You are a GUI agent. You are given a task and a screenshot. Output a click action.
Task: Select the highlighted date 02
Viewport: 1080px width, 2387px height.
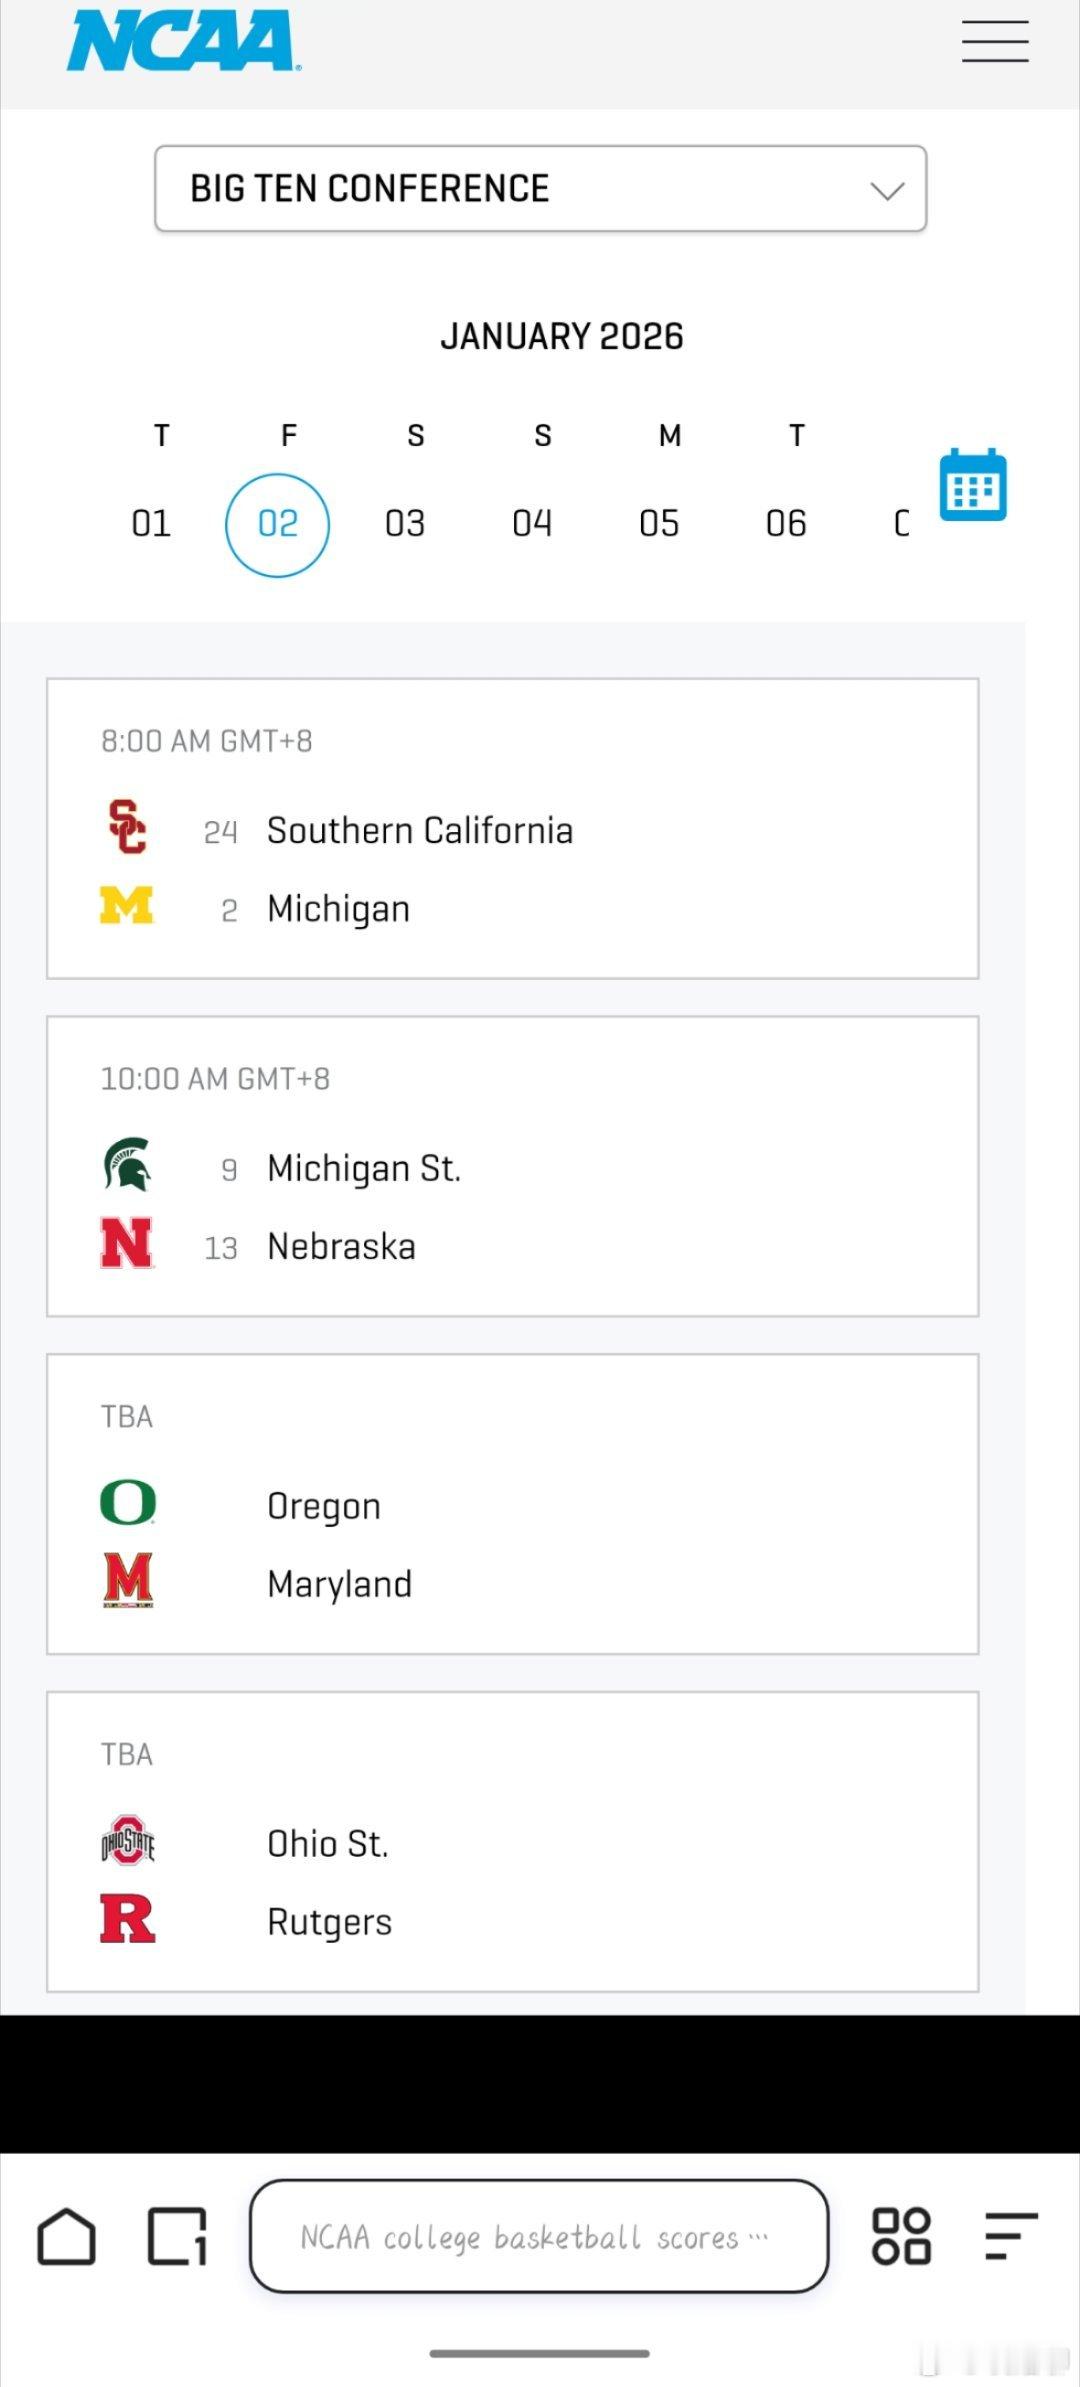[277, 524]
